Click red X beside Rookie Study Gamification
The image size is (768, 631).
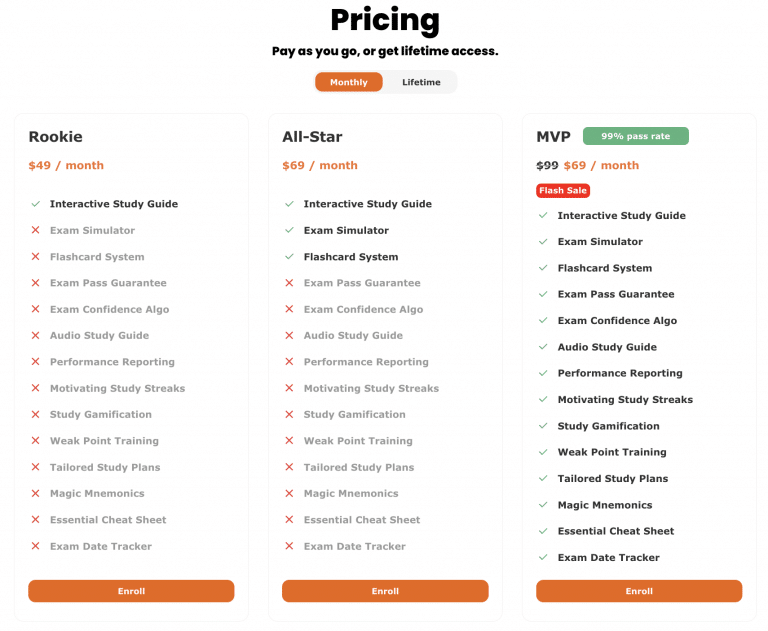coord(35,415)
